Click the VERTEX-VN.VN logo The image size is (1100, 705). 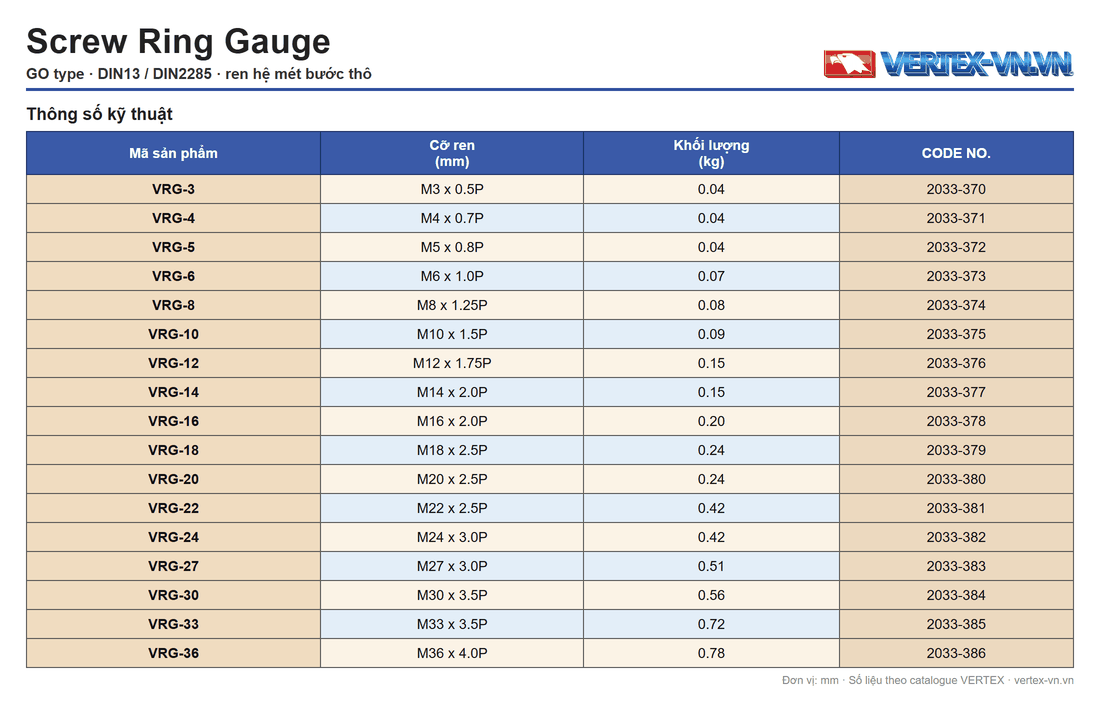948,64
